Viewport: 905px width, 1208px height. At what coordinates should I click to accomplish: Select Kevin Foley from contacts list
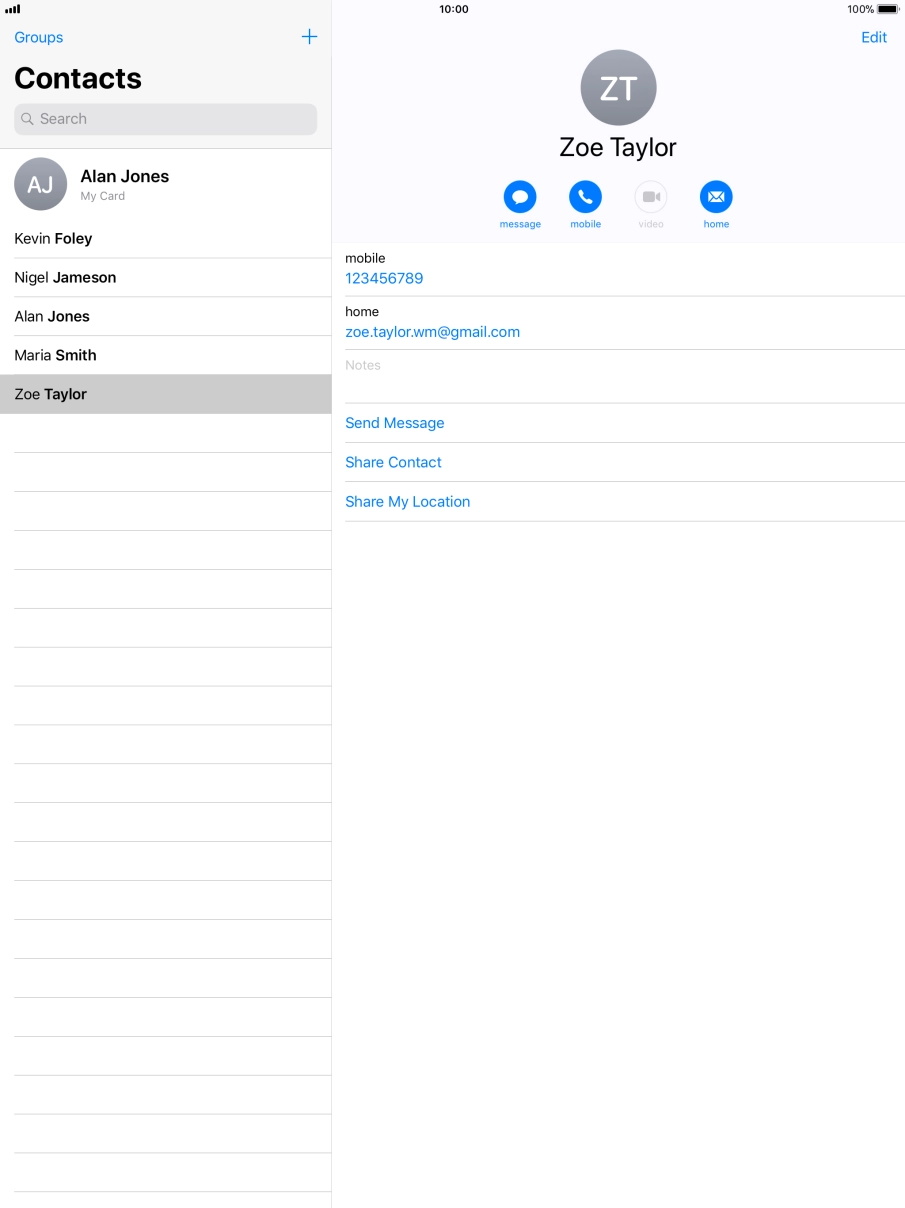(53, 239)
